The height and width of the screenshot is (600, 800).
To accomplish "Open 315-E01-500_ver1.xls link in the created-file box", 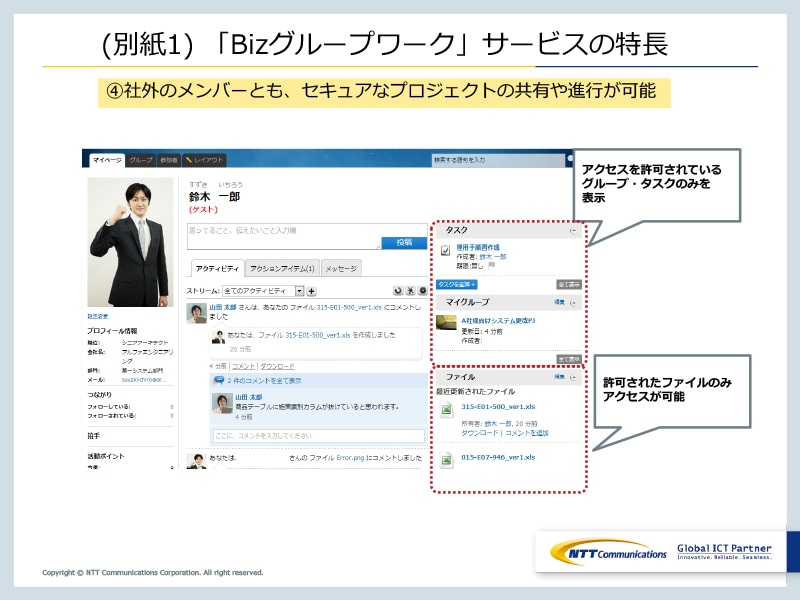I will pos(318,335).
